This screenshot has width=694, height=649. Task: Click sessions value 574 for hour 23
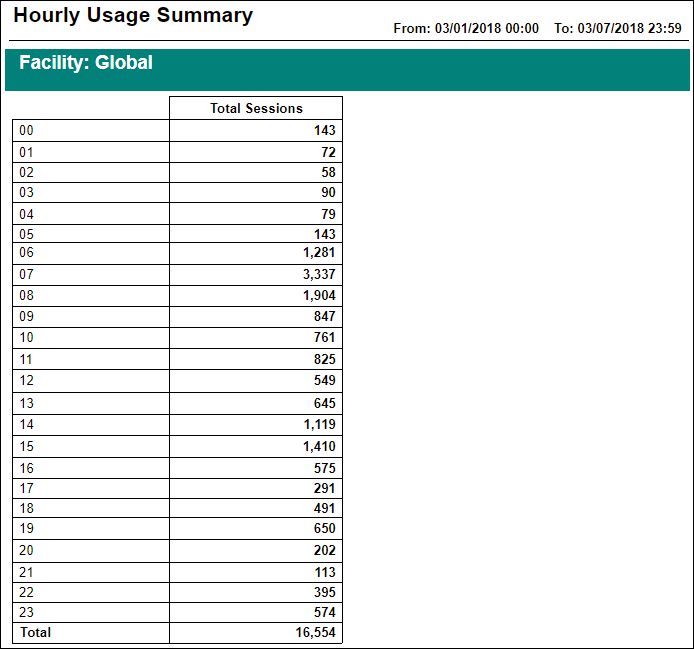(x=325, y=612)
